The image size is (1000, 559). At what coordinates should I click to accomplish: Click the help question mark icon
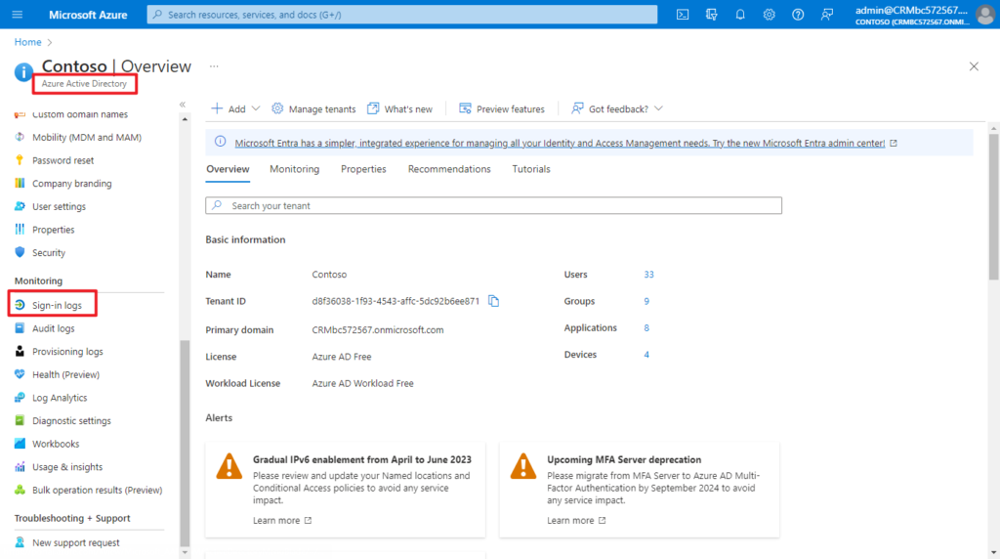[798, 15]
